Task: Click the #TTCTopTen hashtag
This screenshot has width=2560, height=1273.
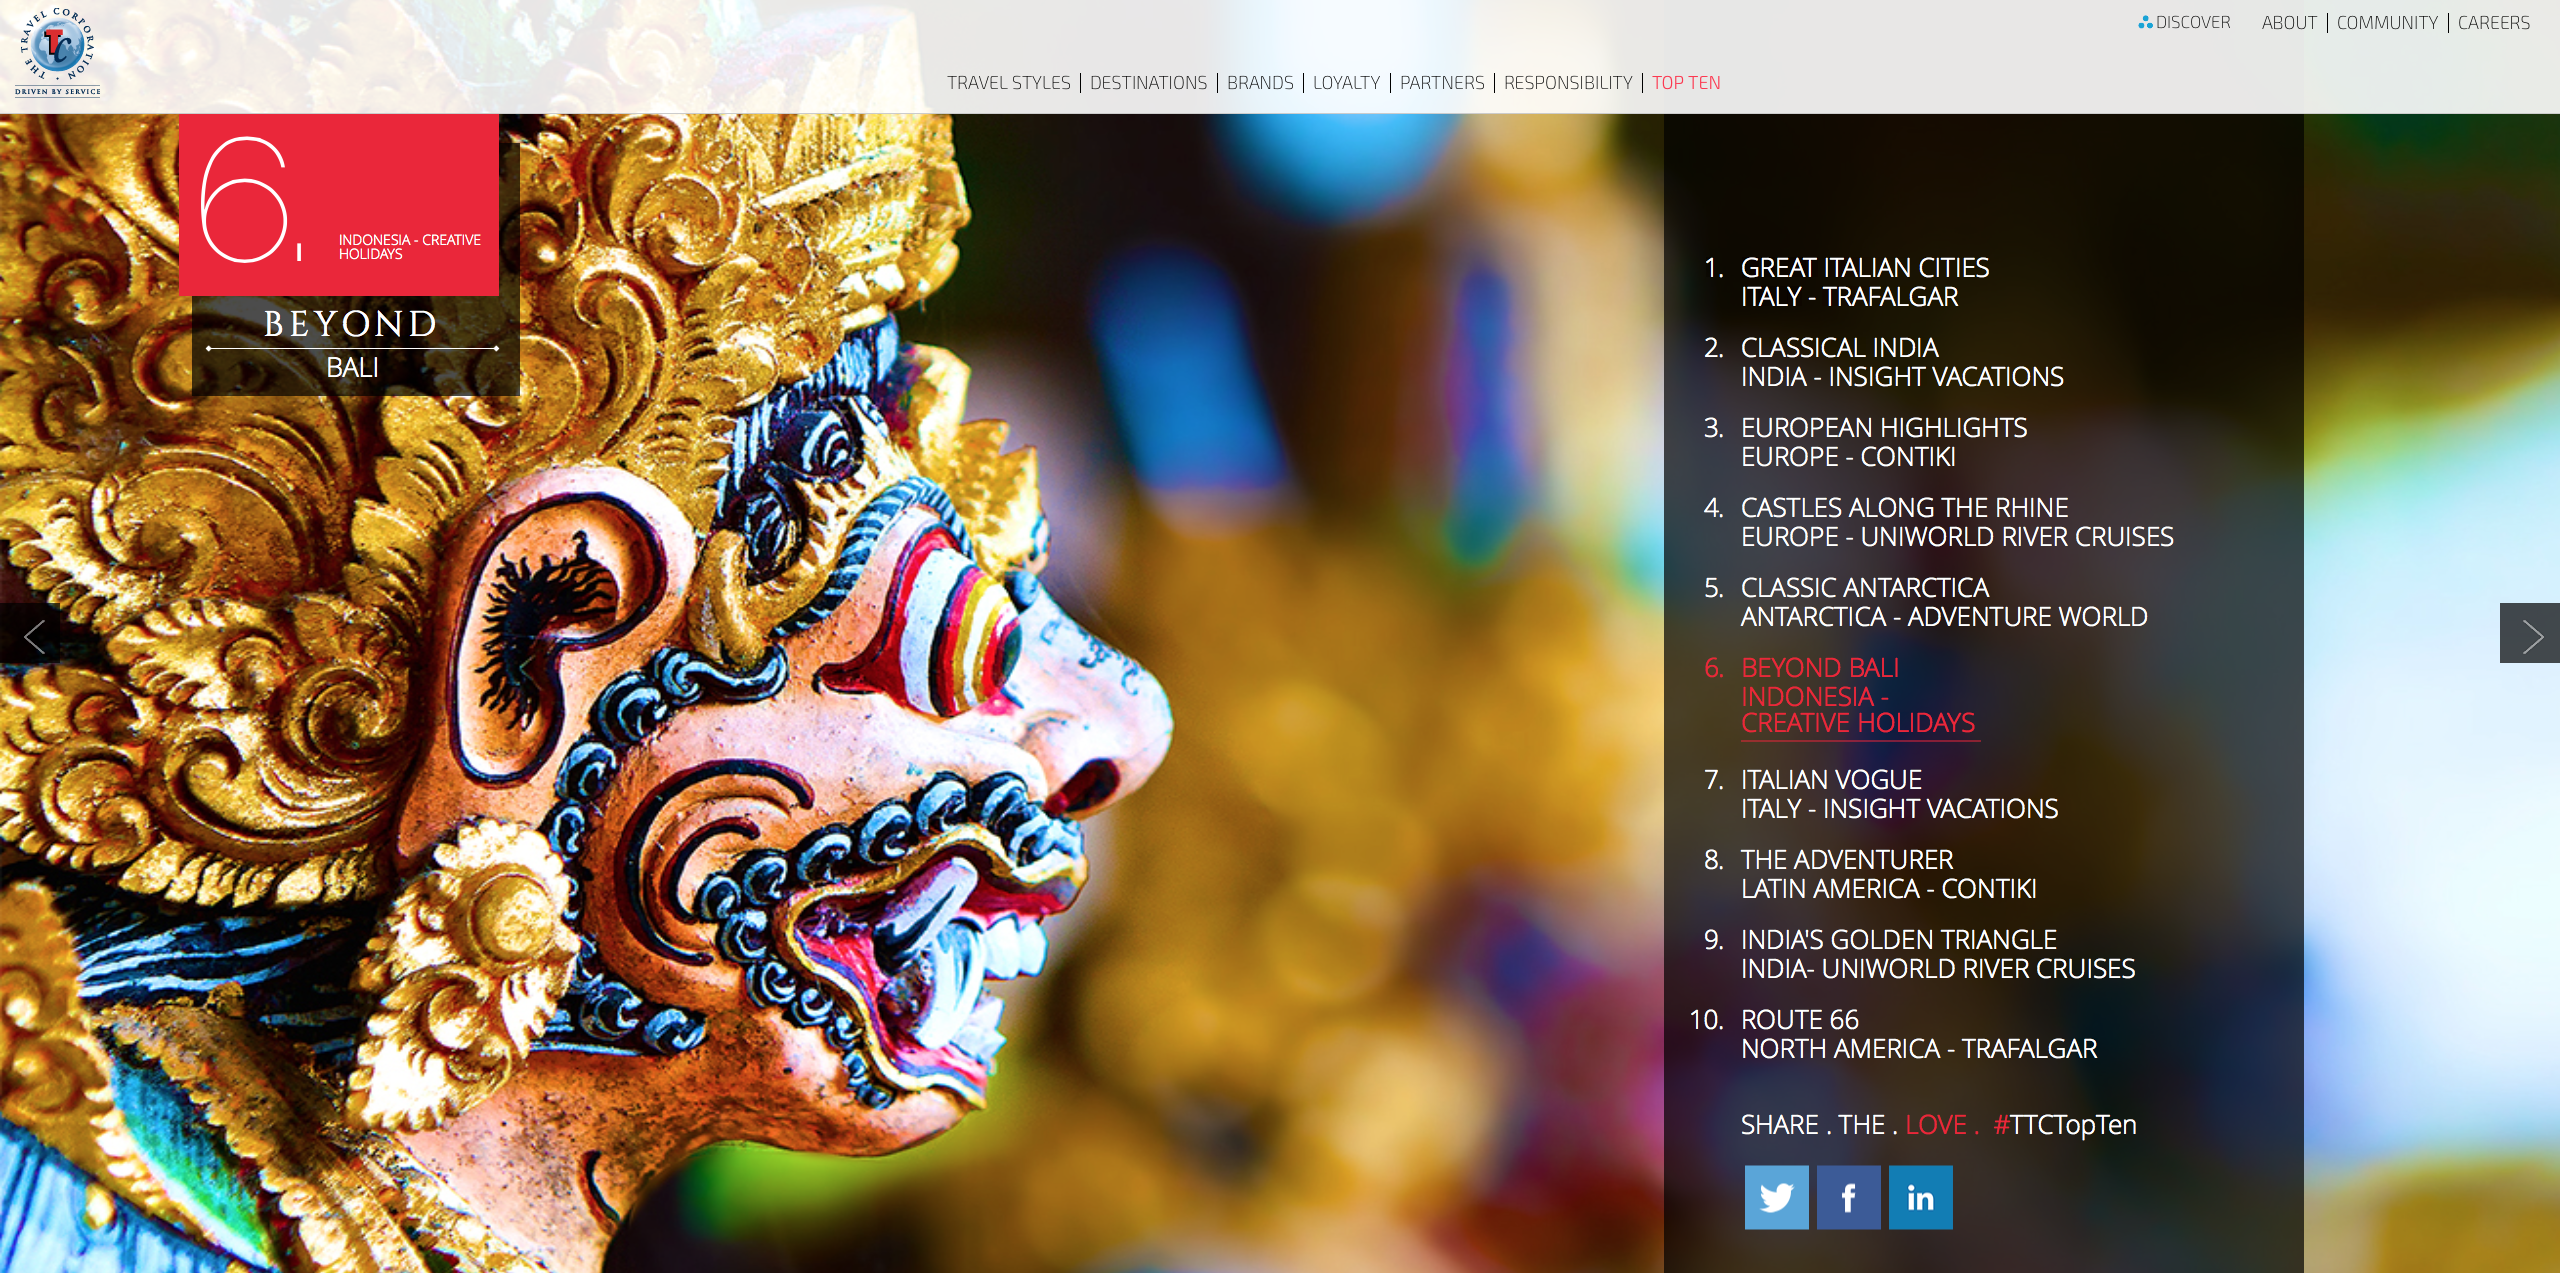Action: (2064, 1125)
